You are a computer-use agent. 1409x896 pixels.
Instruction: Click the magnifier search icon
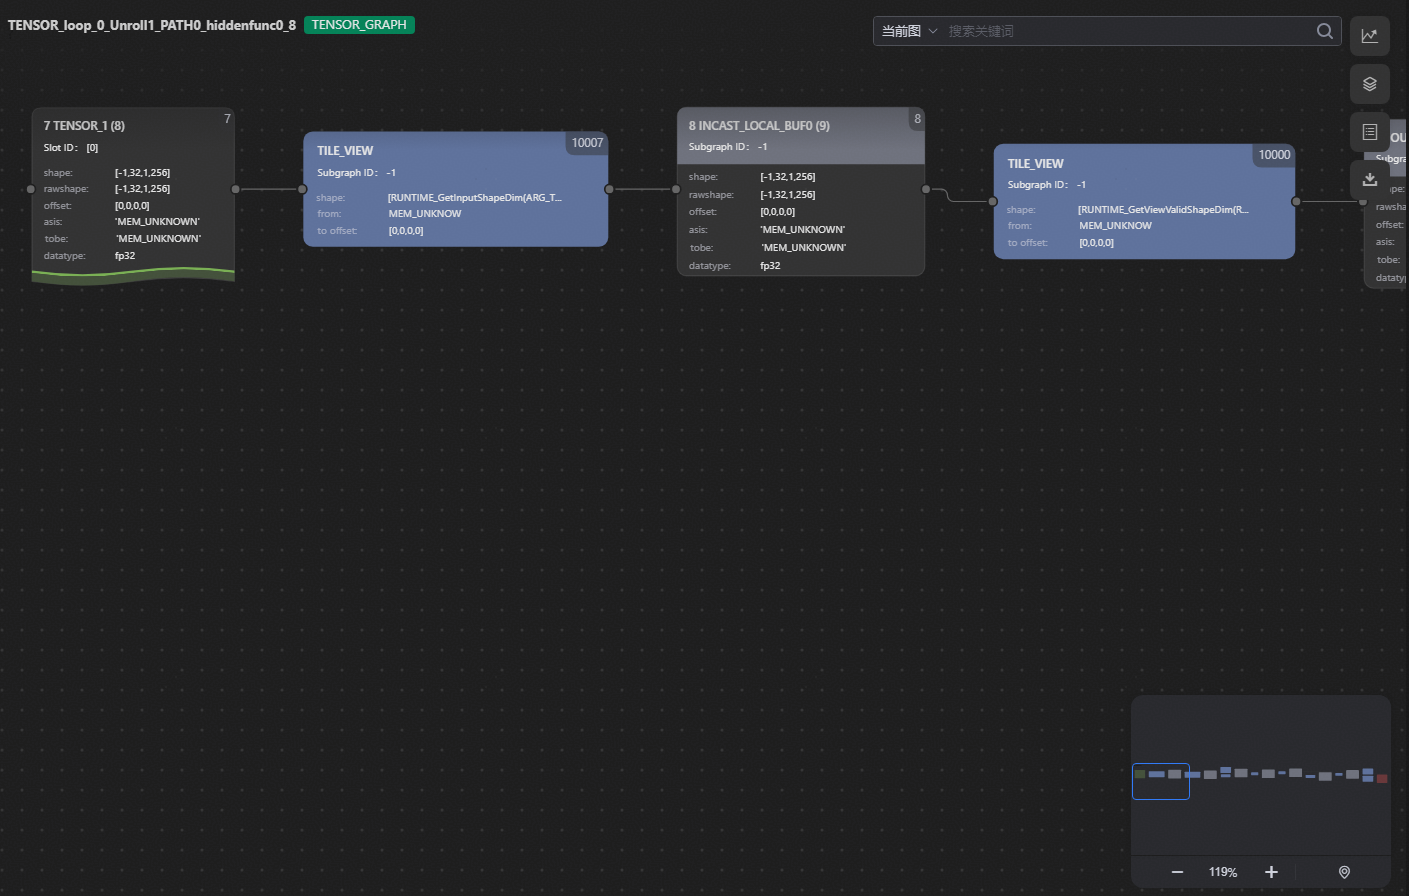1324,31
